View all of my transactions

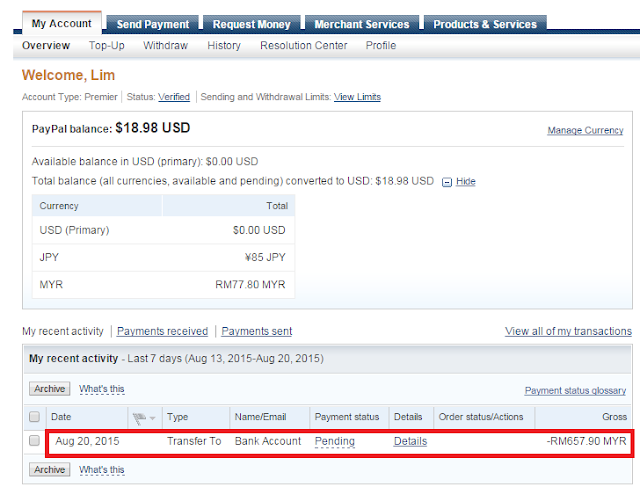pos(568,331)
